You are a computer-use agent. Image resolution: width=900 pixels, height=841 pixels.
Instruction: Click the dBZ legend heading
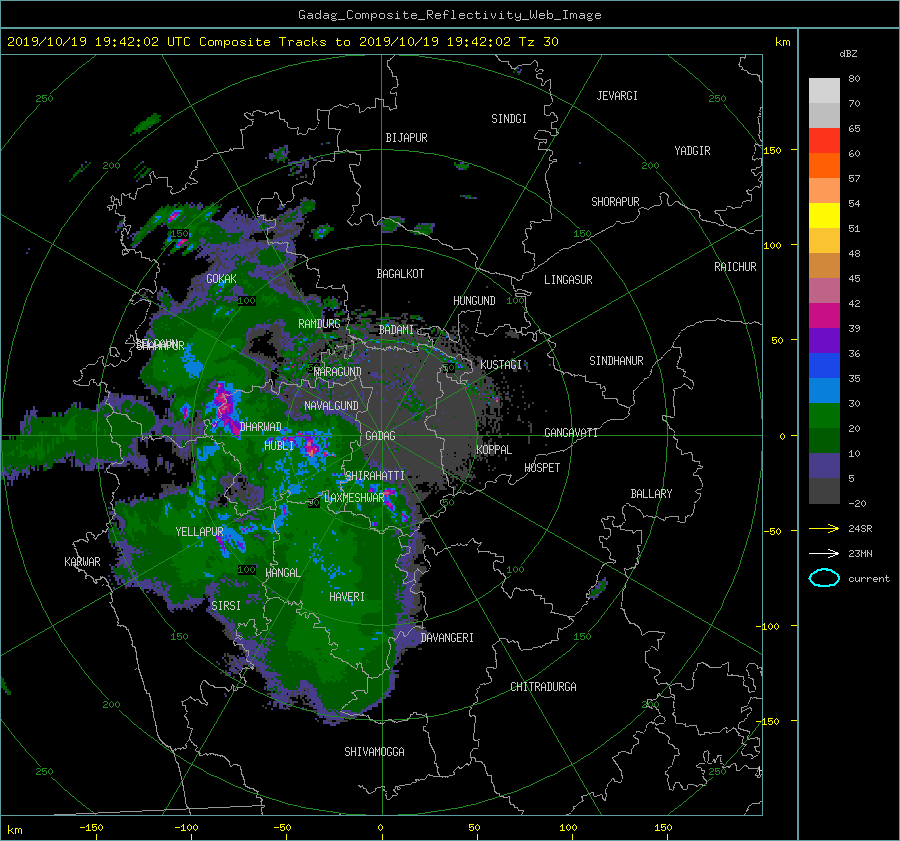(x=848, y=54)
